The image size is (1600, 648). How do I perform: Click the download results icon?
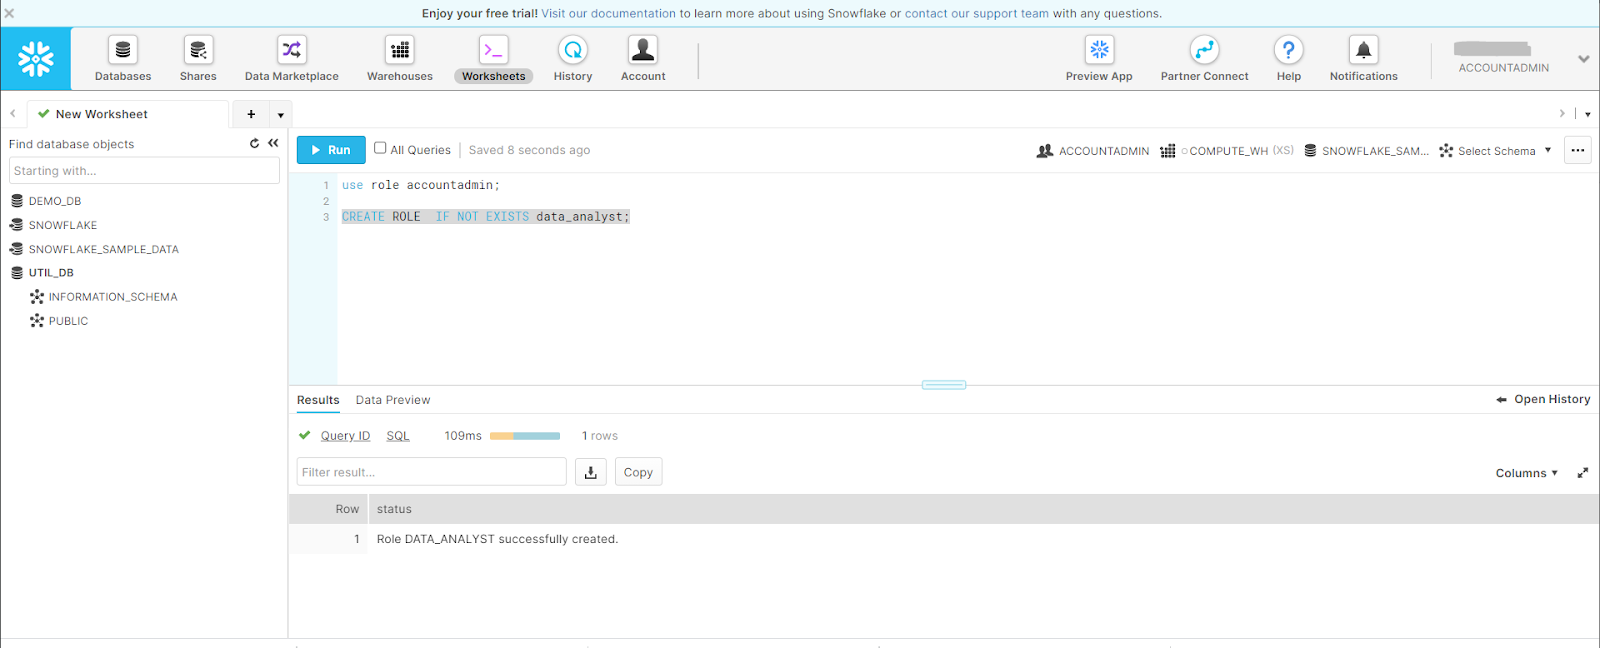click(591, 472)
